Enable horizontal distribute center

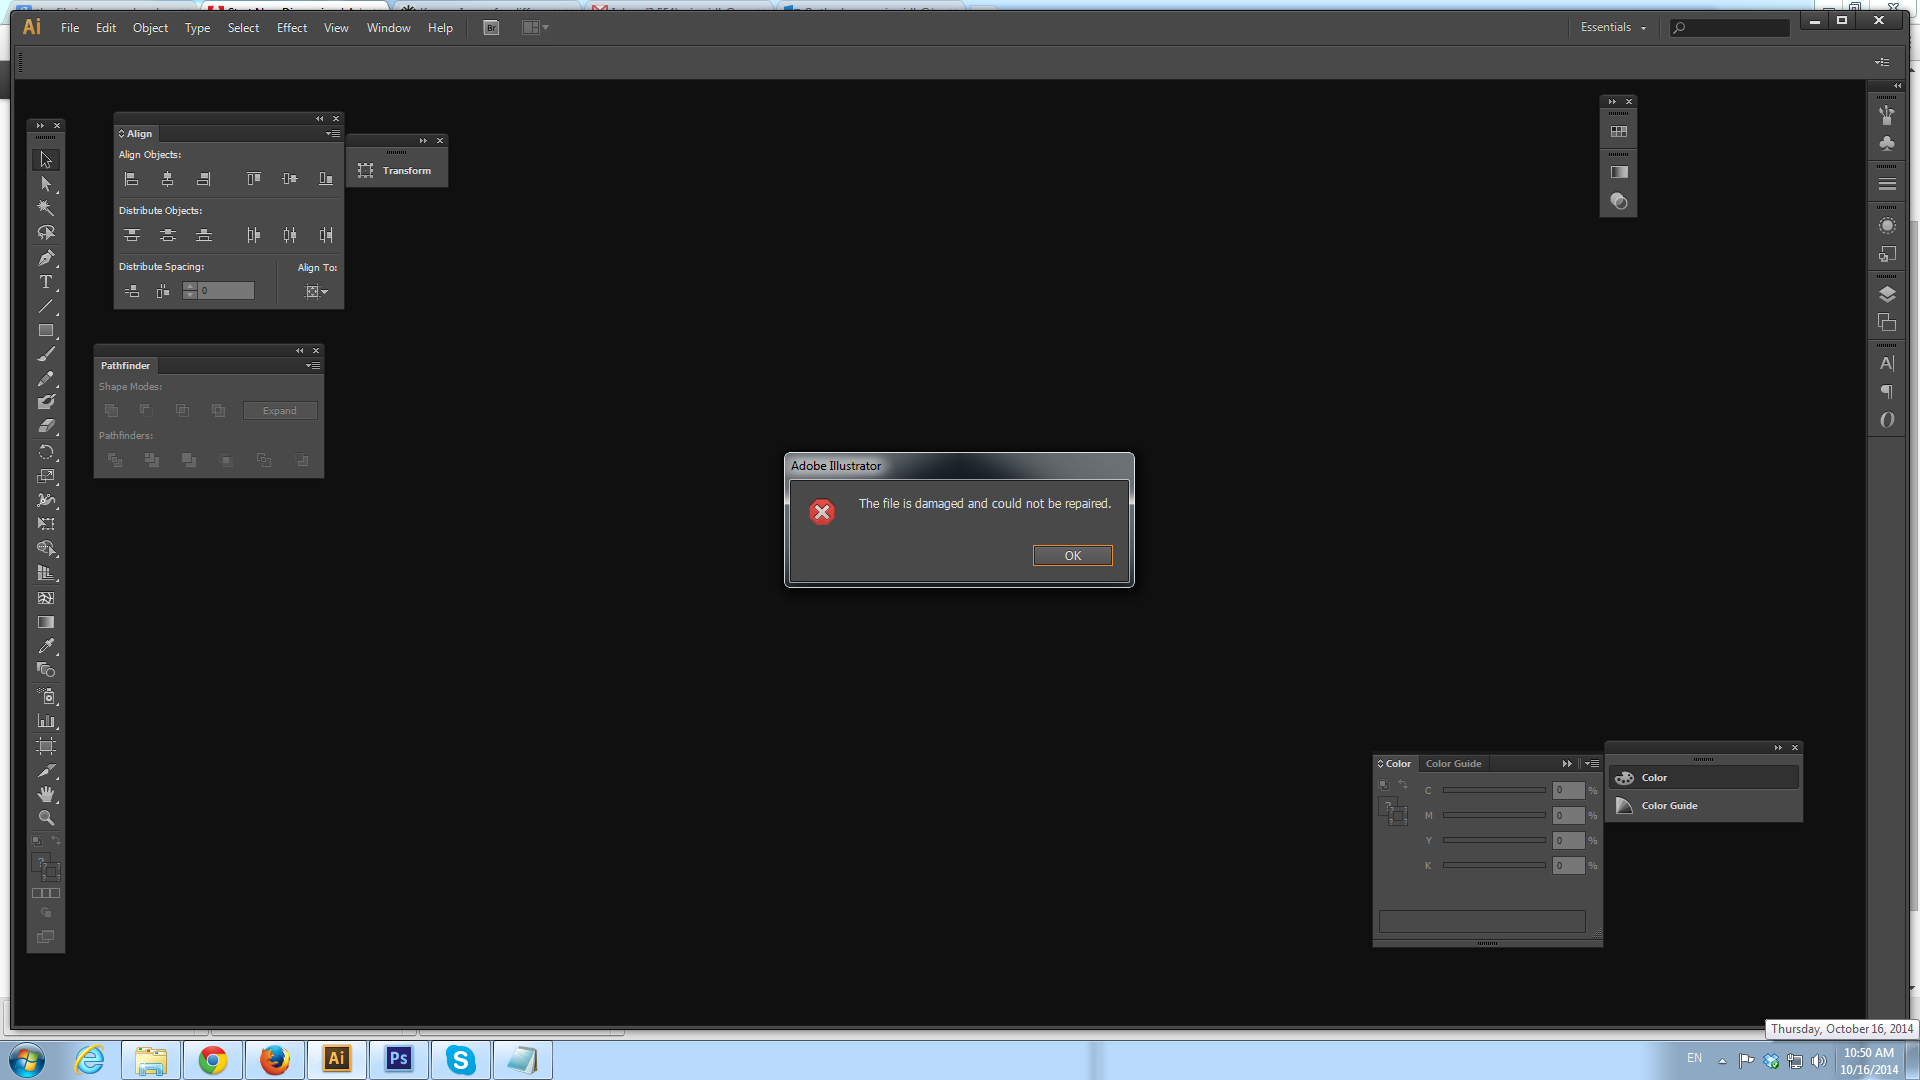[x=289, y=235]
